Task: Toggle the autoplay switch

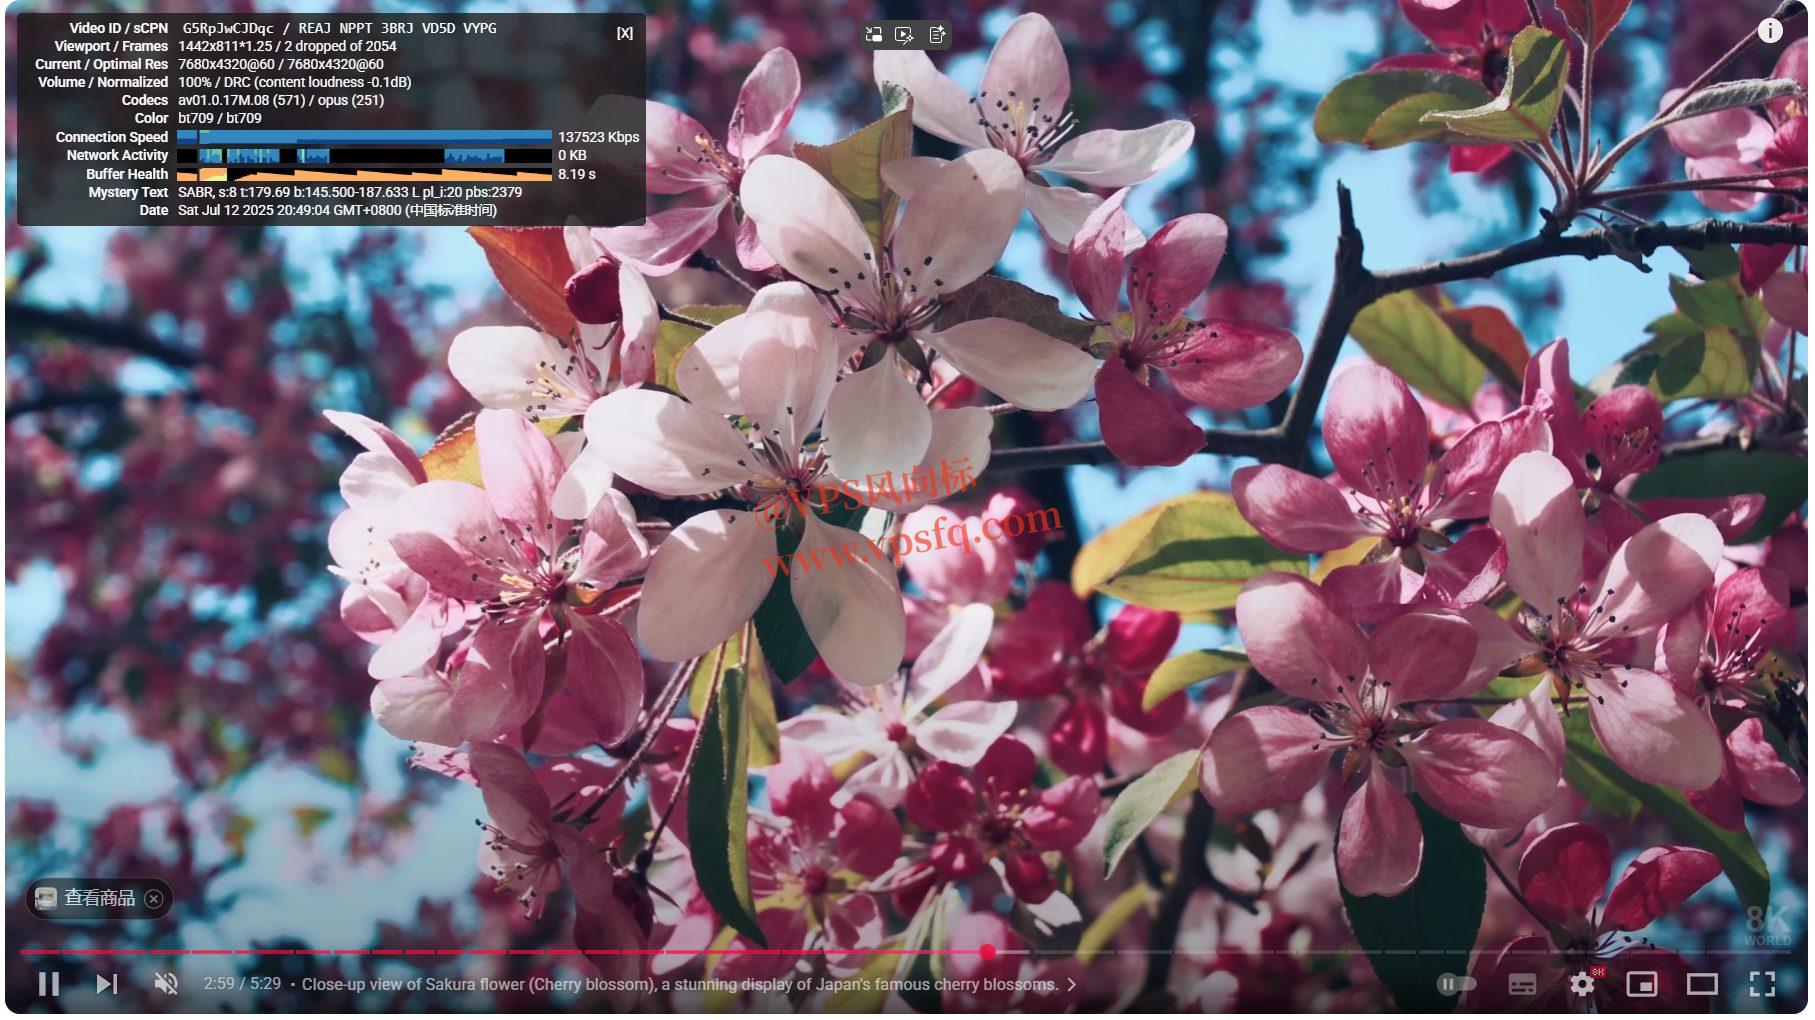Action: click(1456, 984)
